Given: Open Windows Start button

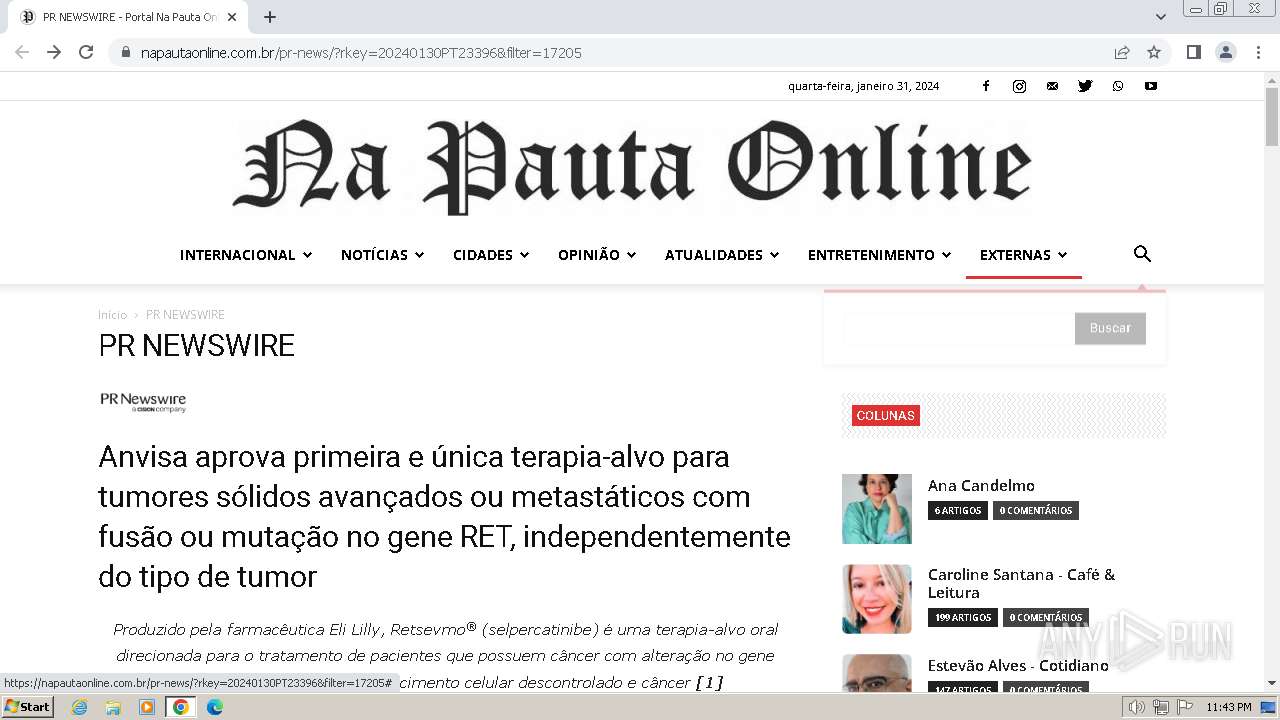Looking at the screenshot, I should (x=27, y=707).
